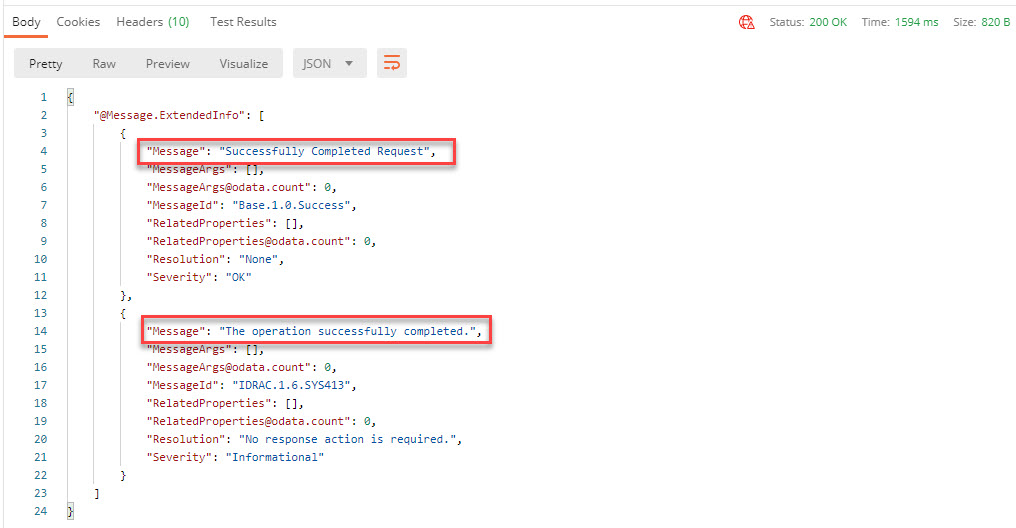This screenshot has width=1016, height=528.
Task: Open the JSON format dropdown
Action: coord(329,64)
